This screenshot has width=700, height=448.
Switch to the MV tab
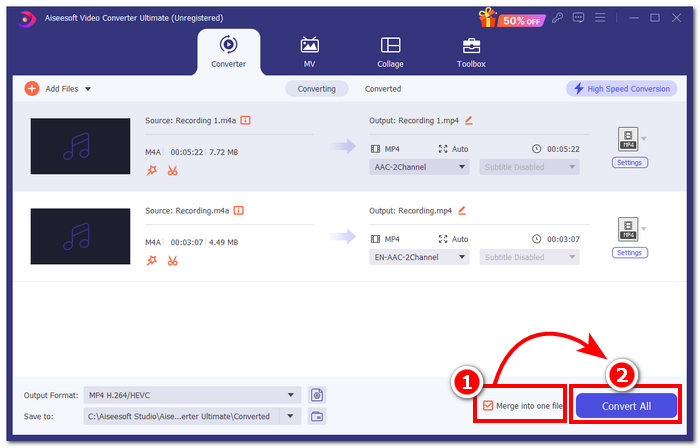tap(309, 52)
